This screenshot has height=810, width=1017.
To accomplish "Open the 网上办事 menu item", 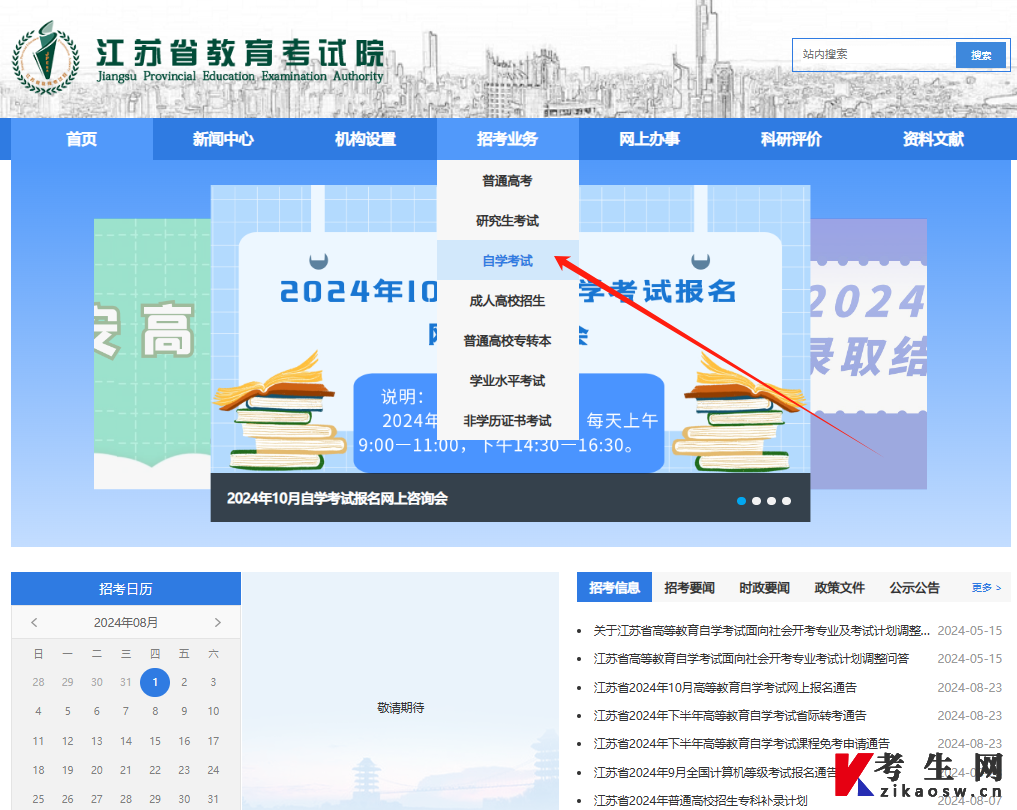I will (651, 139).
